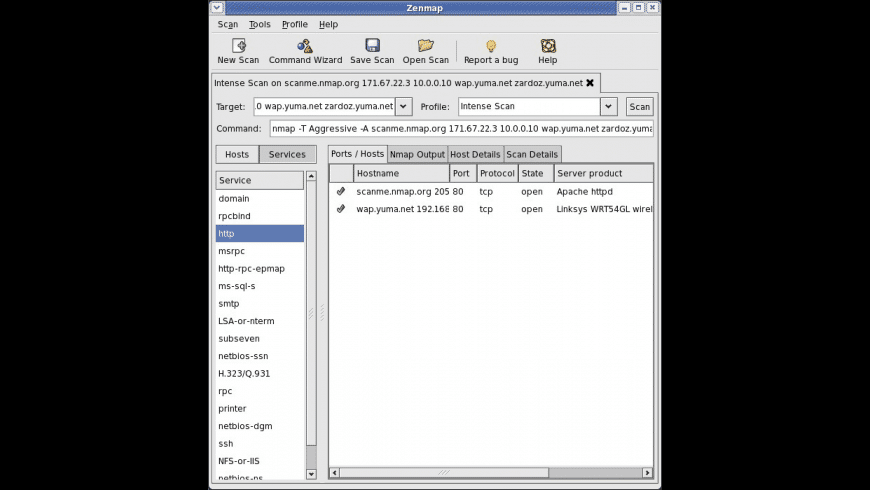The width and height of the screenshot is (870, 490).
Task: Click the Open Scan folder icon
Action: click(426, 46)
